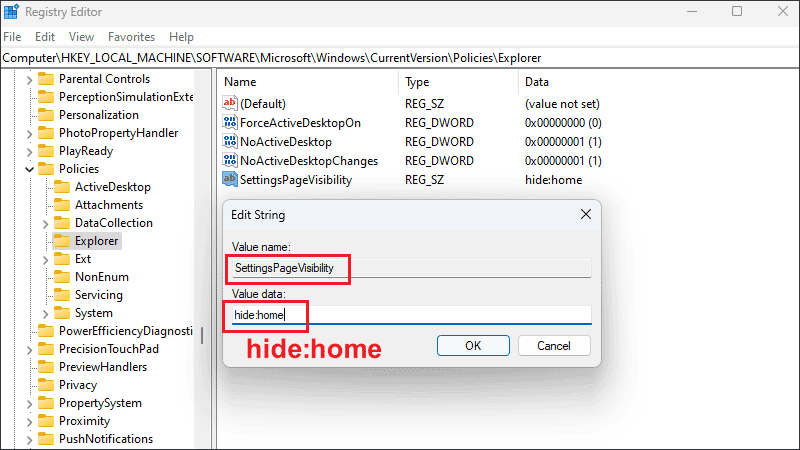This screenshot has width=800, height=450.
Task: Open the Favorites menu
Action: [x=131, y=37]
